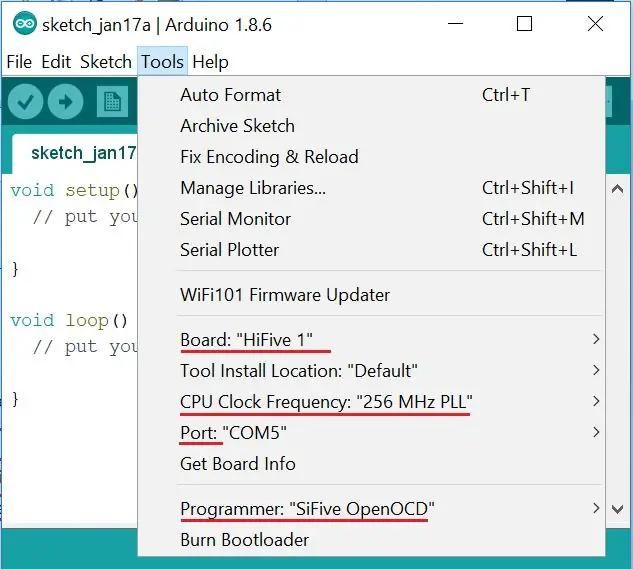
Task: Open Manage Libraries... entry
Action: (371, 188)
